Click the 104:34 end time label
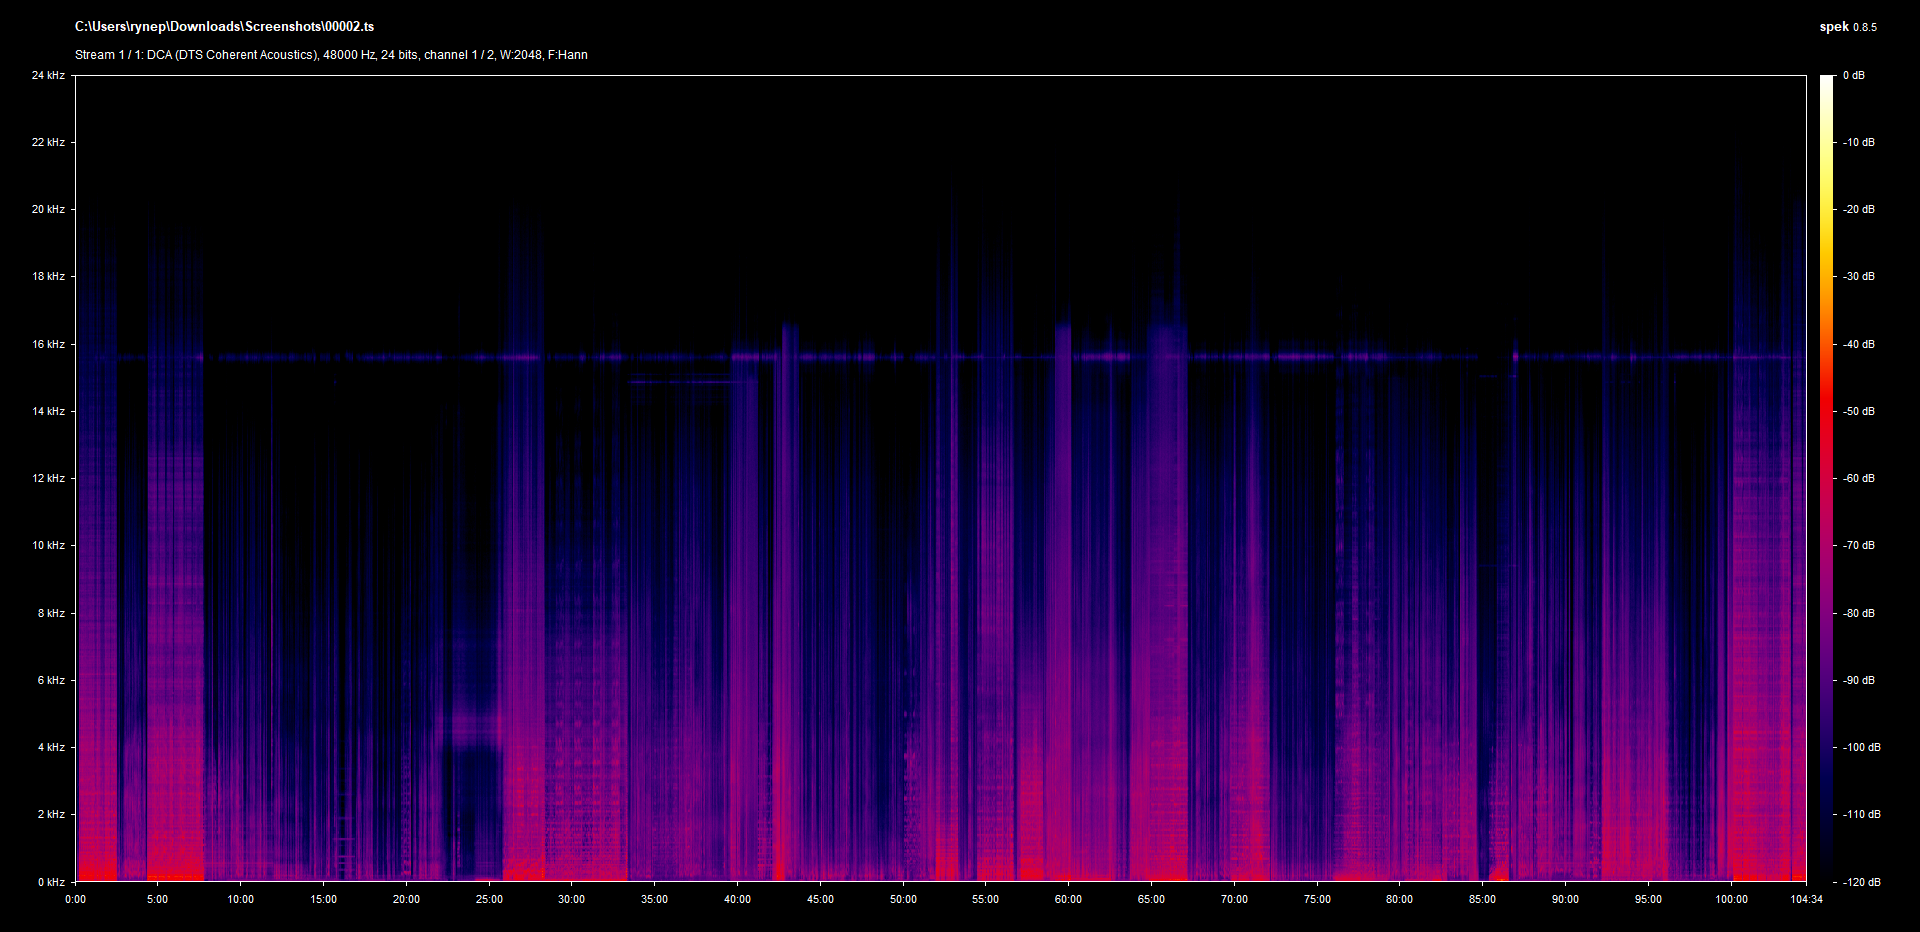This screenshot has width=1920, height=932. pyautogui.click(x=1806, y=899)
